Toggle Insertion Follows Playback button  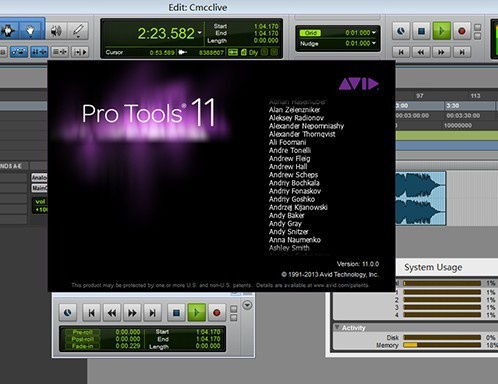coord(80,52)
